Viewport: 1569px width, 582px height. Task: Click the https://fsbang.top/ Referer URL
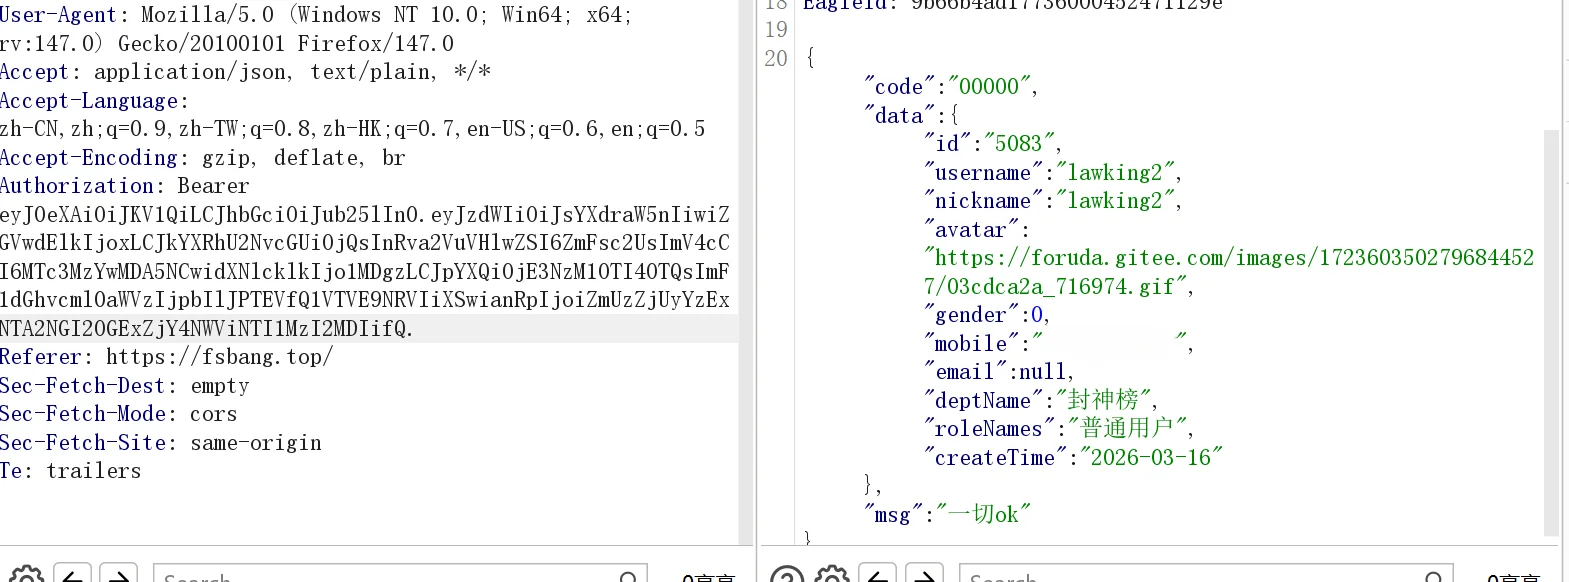click(x=219, y=357)
